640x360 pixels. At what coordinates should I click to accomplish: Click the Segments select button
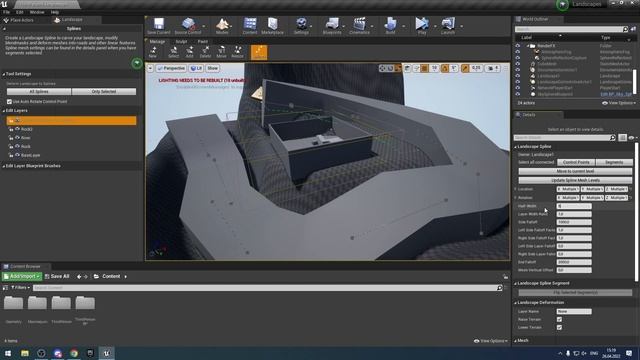click(x=614, y=162)
